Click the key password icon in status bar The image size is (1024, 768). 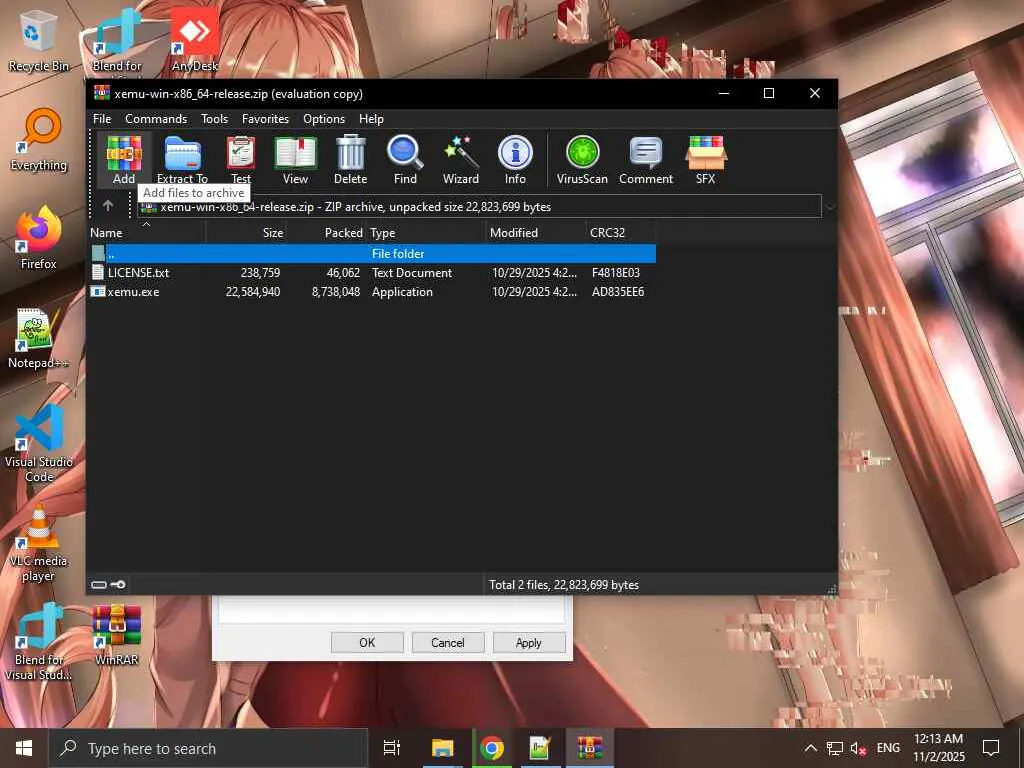[118, 584]
